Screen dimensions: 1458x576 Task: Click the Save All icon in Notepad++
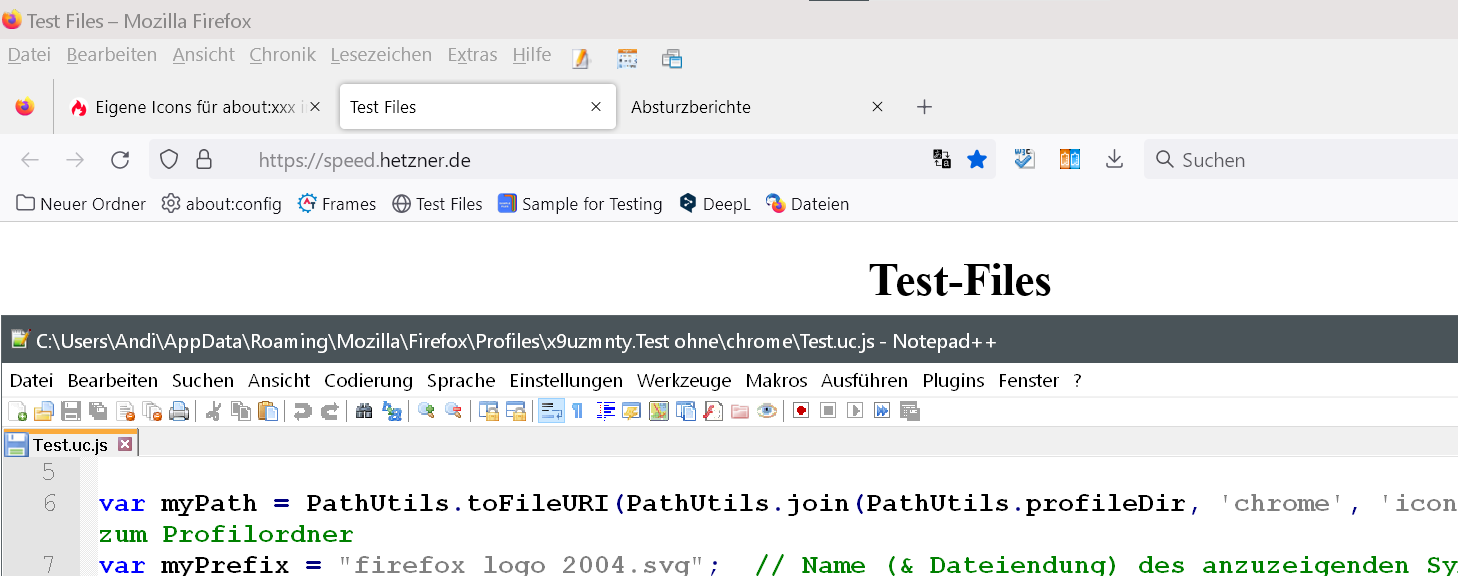click(98, 411)
